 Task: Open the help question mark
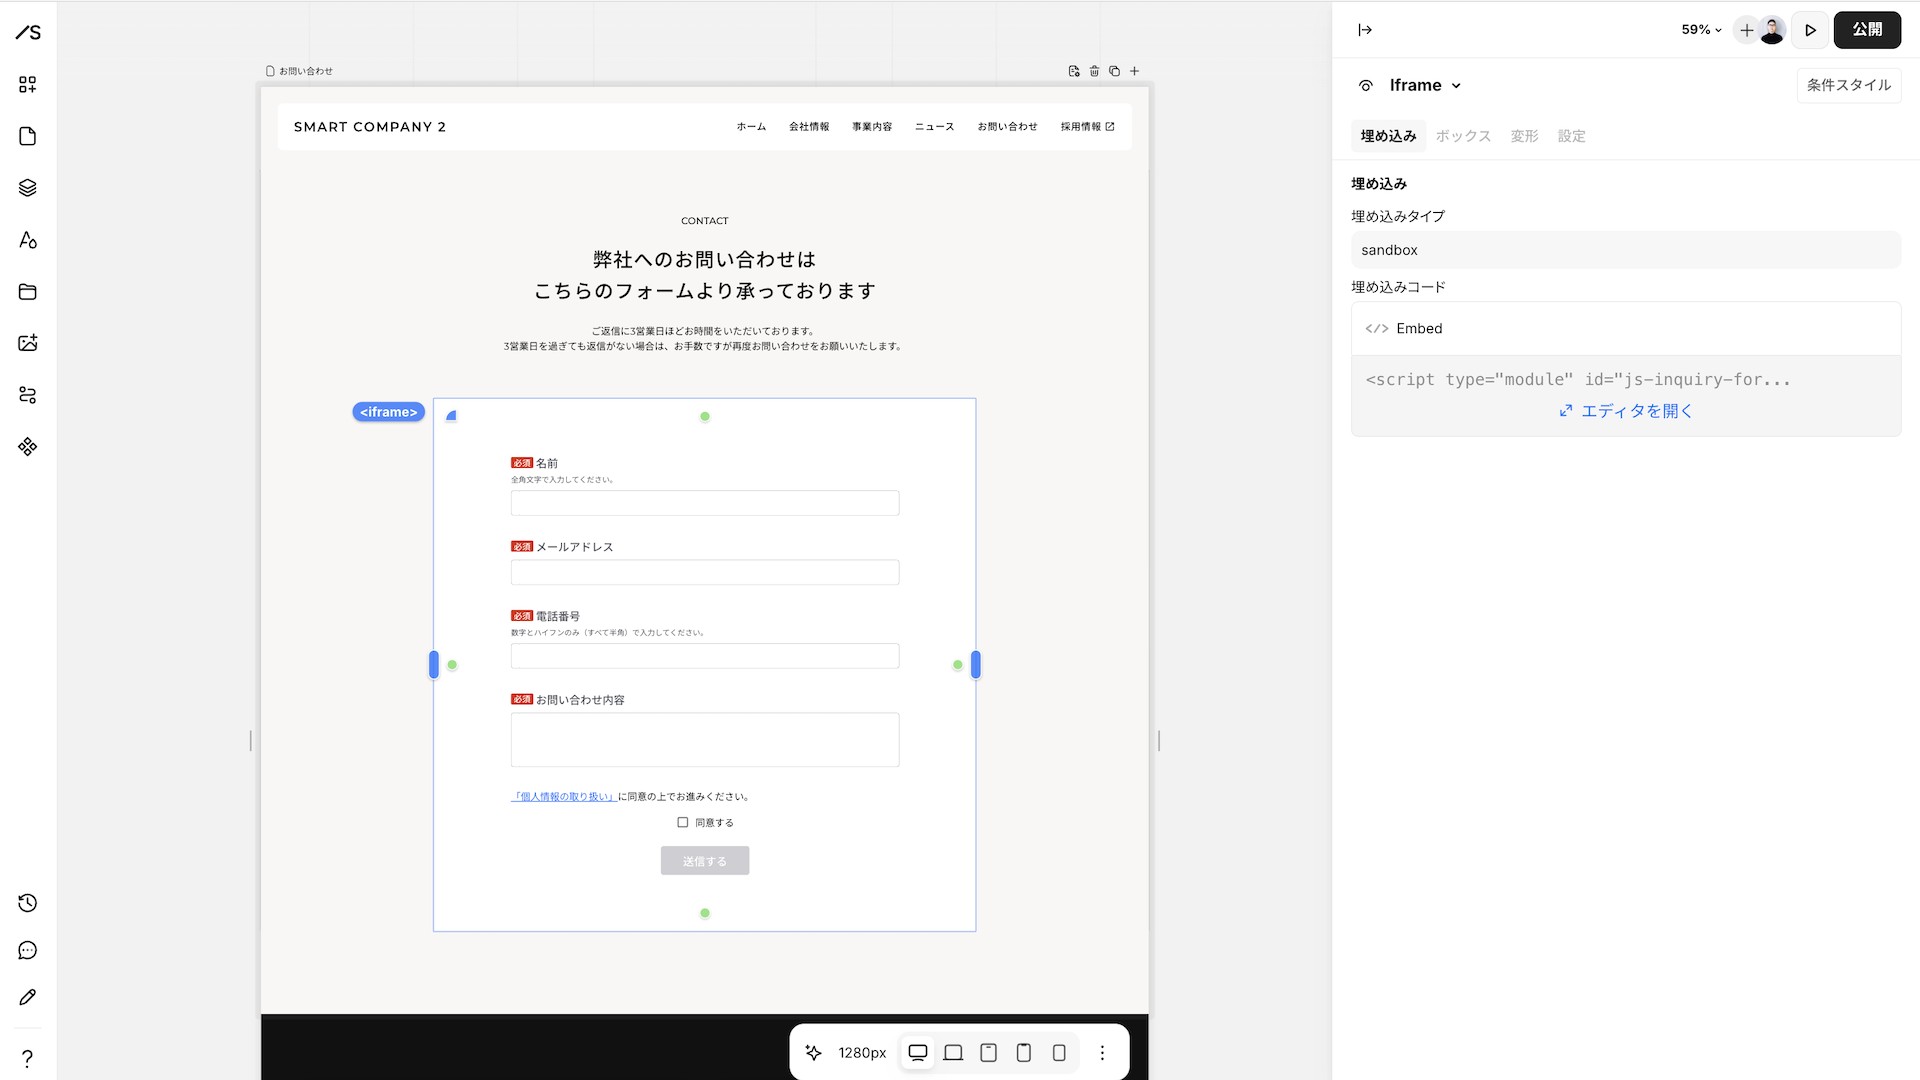click(x=28, y=1058)
